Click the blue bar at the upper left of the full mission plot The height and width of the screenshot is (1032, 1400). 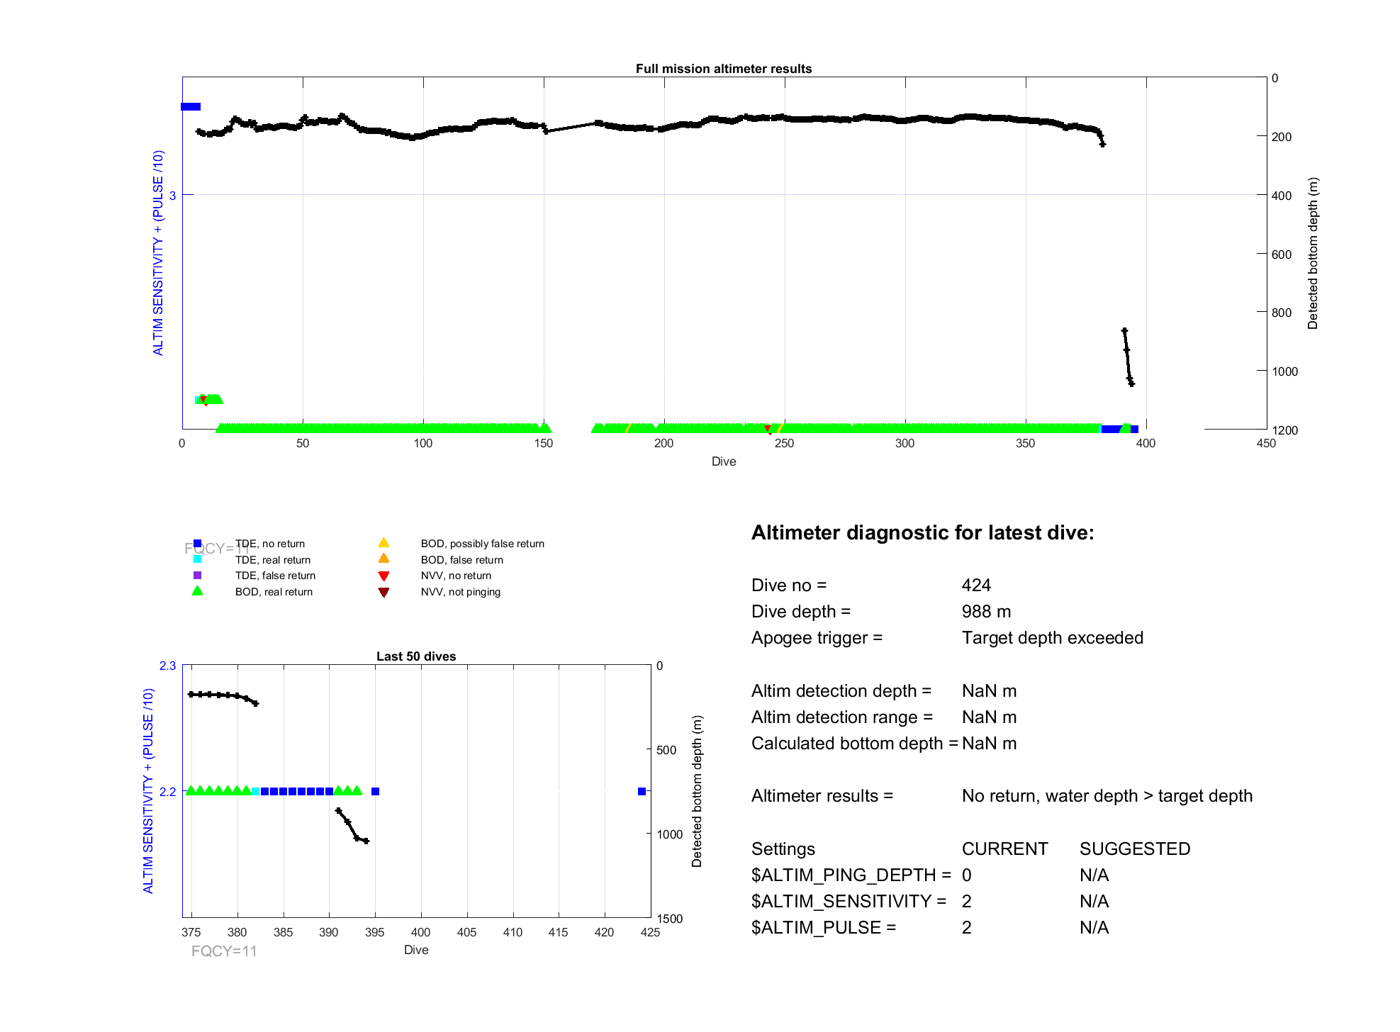coord(190,107)
